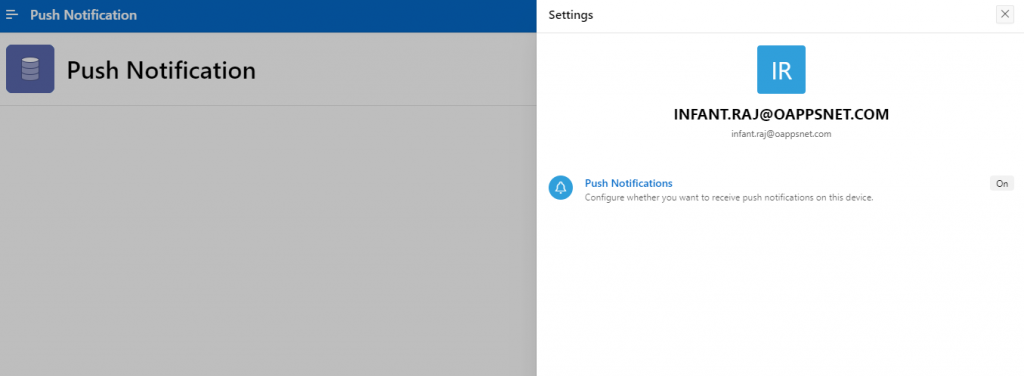Image resolution: width=1024 pixels, height=376 pixels.
Task: Open the hamburger navigation menu
Action: [x=12, y=15]
